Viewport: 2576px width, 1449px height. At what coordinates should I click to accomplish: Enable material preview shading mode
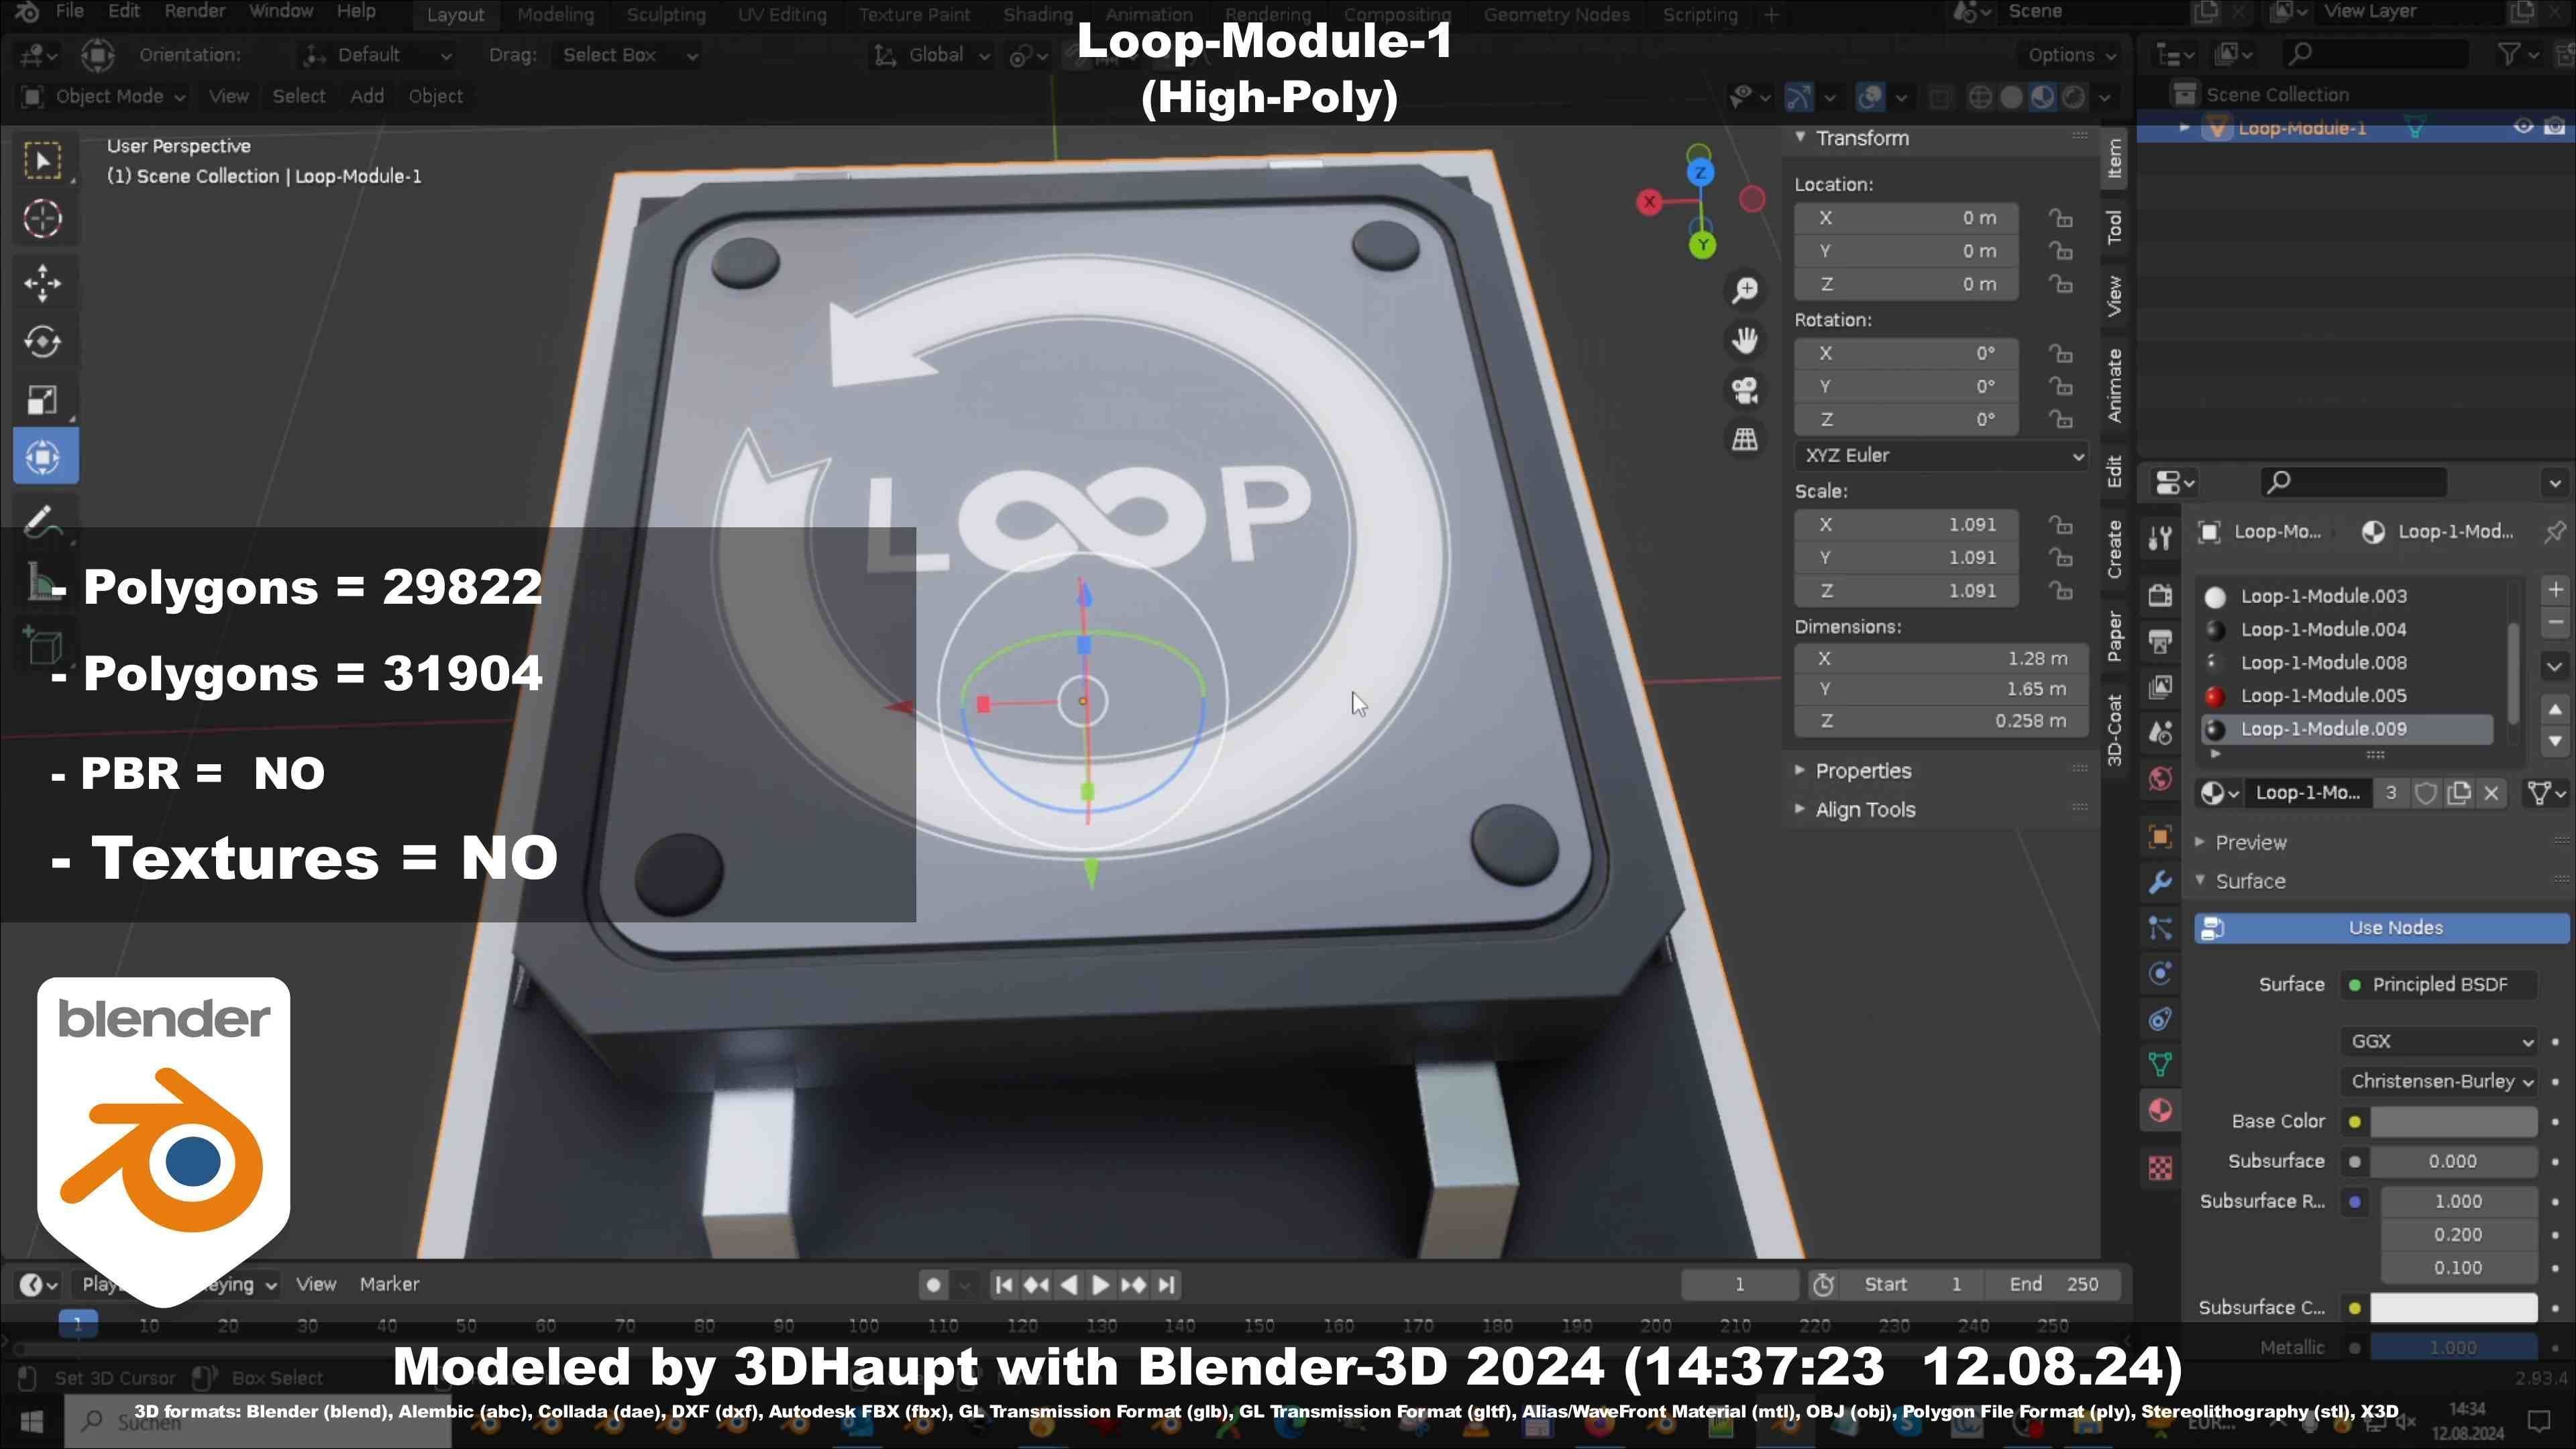(x=2042, y=97)
